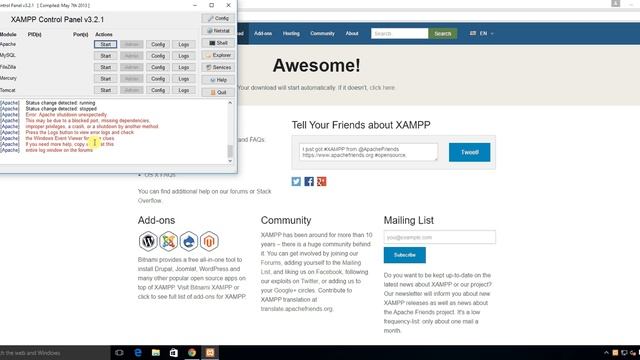Screen dimensions: 640x360
Task: Click the blue Tweet! button
Action: tap(469, 152)
